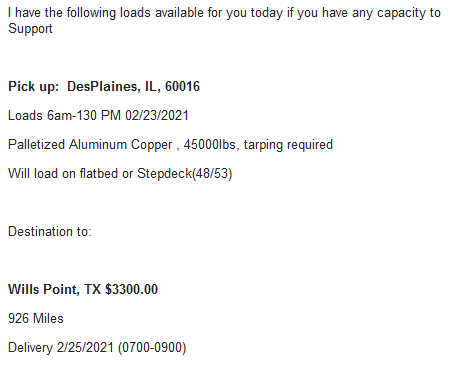Click the load date 02/23/2021
473x369 pixels.
pyautogui.click(x=157, y=115)
